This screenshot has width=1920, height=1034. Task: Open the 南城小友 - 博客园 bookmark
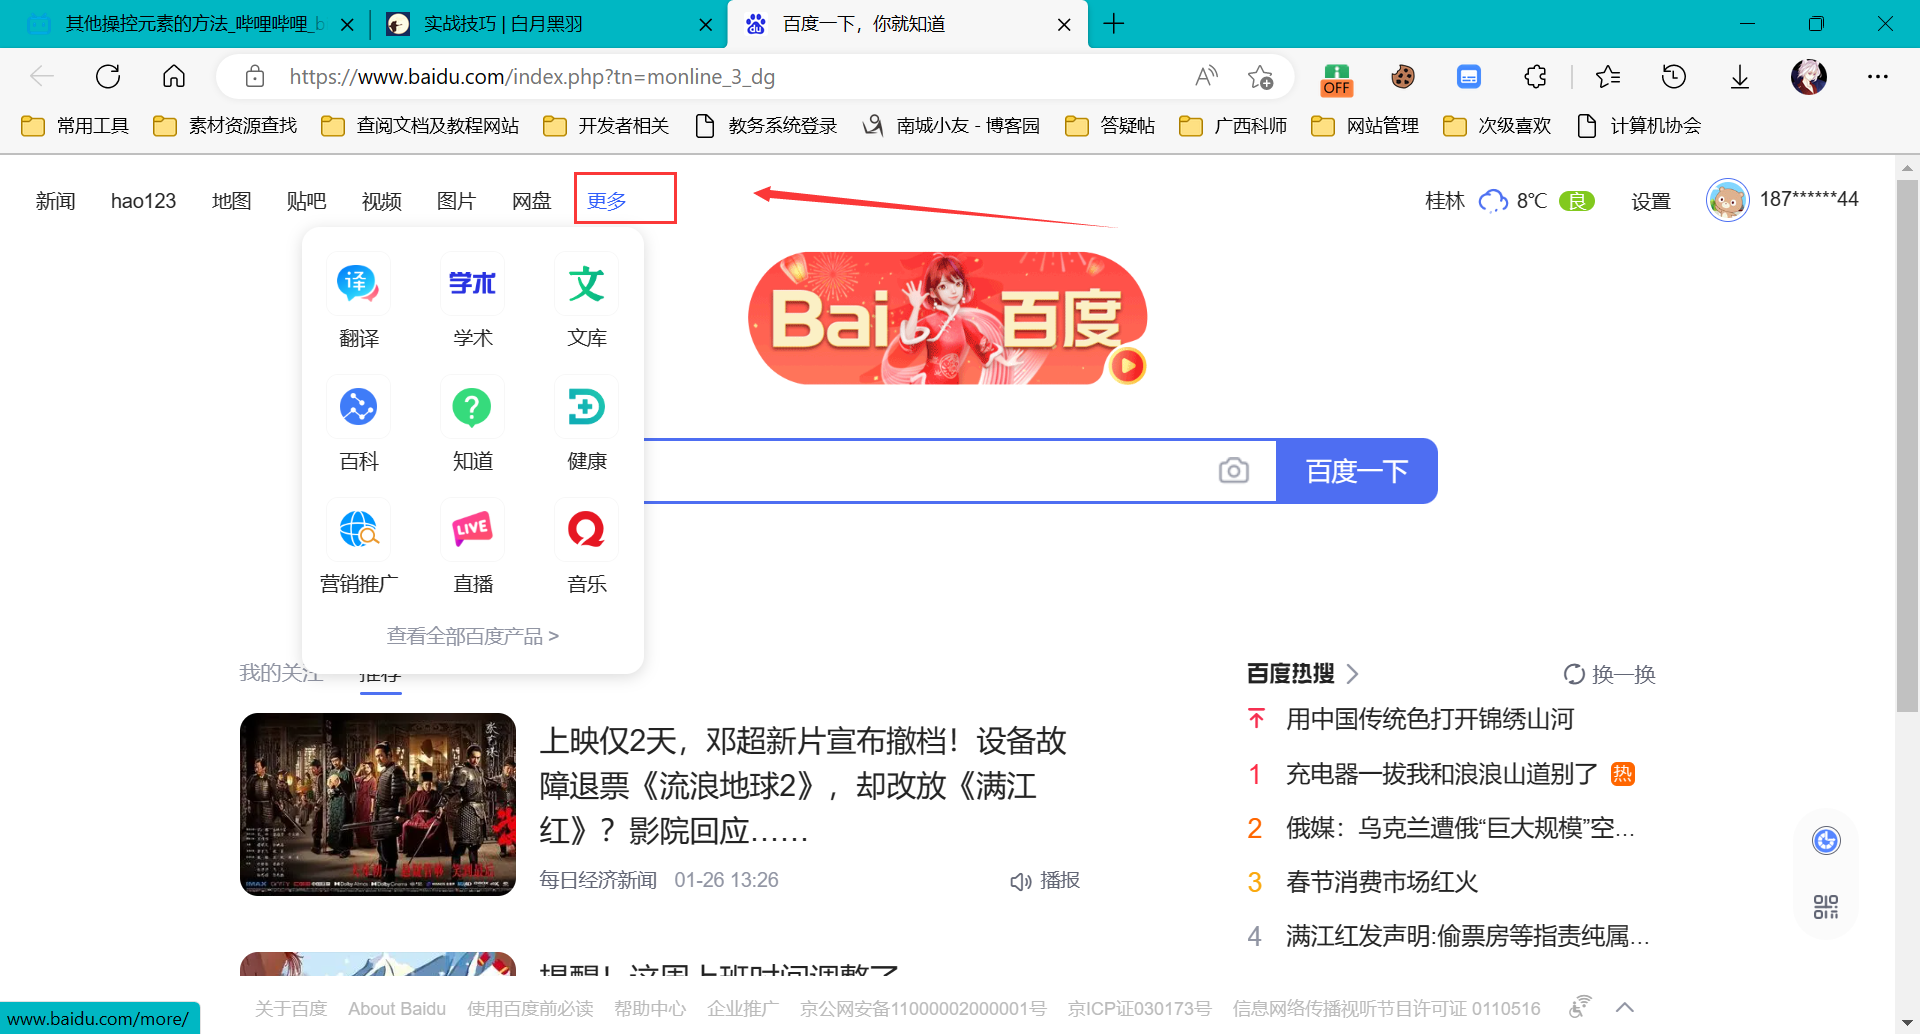point(952,126)
